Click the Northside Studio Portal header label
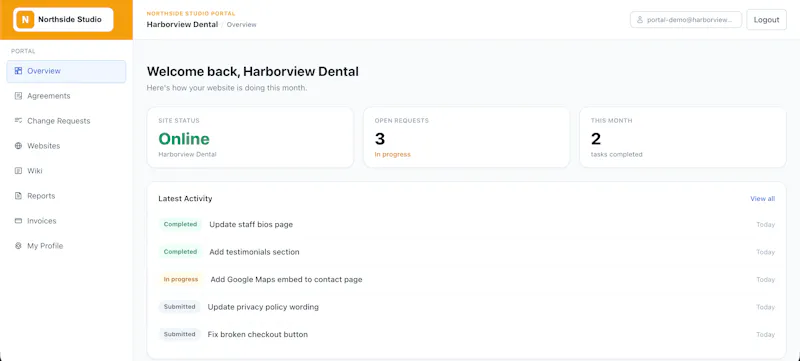This screenshot has height=361, width=800. [191, 14]
